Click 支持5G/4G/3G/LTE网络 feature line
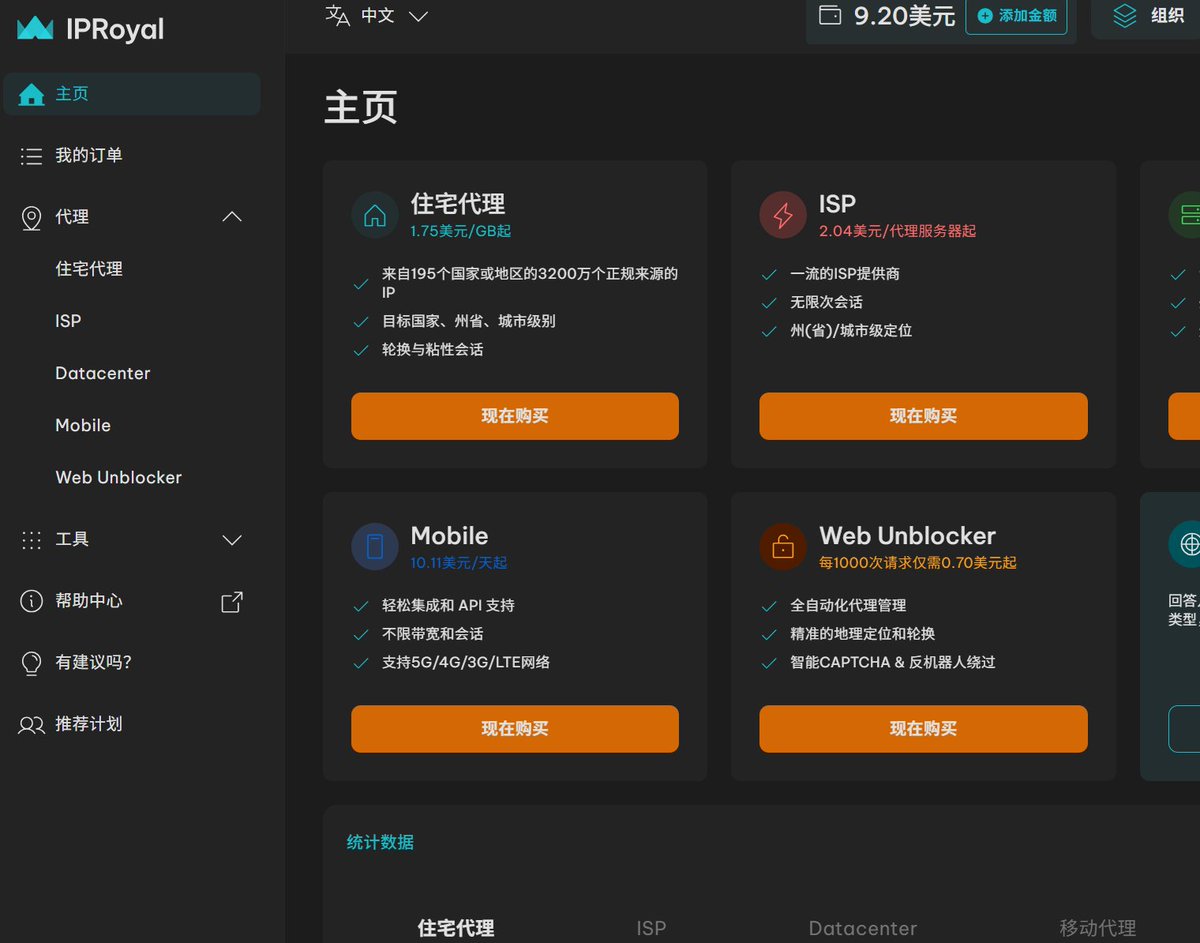This screenshot has height=943, width=1200. point(466,662)
